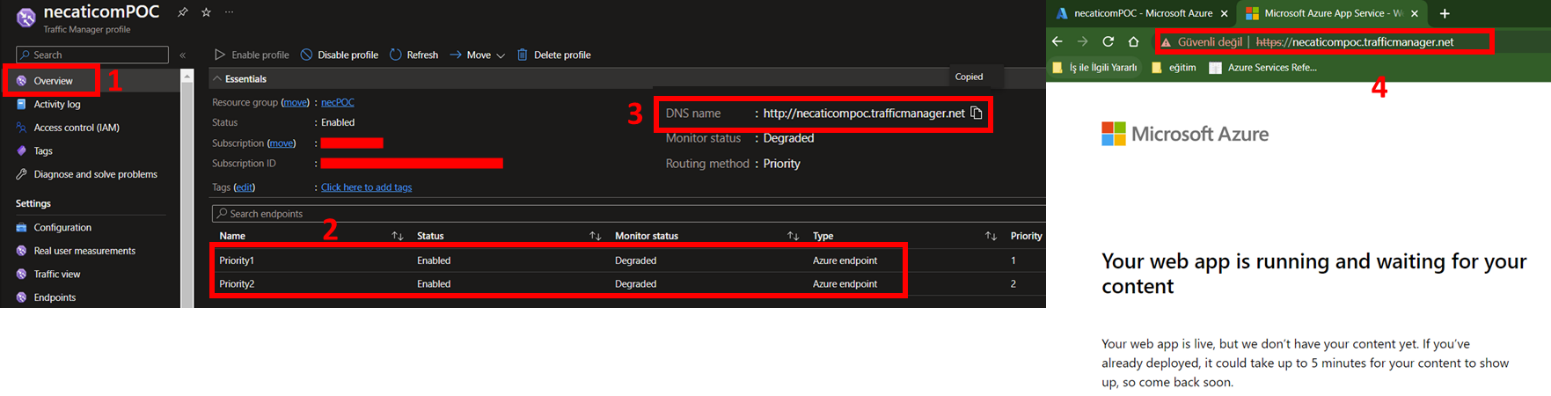The height and width of the screenshot is (396, 1551).
Task: Click the Disable profile toolbar button
Action: click(x=339, y=55)
